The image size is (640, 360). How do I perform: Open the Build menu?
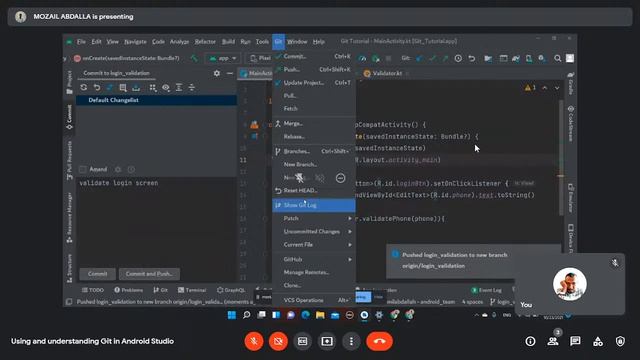(228, 42)
